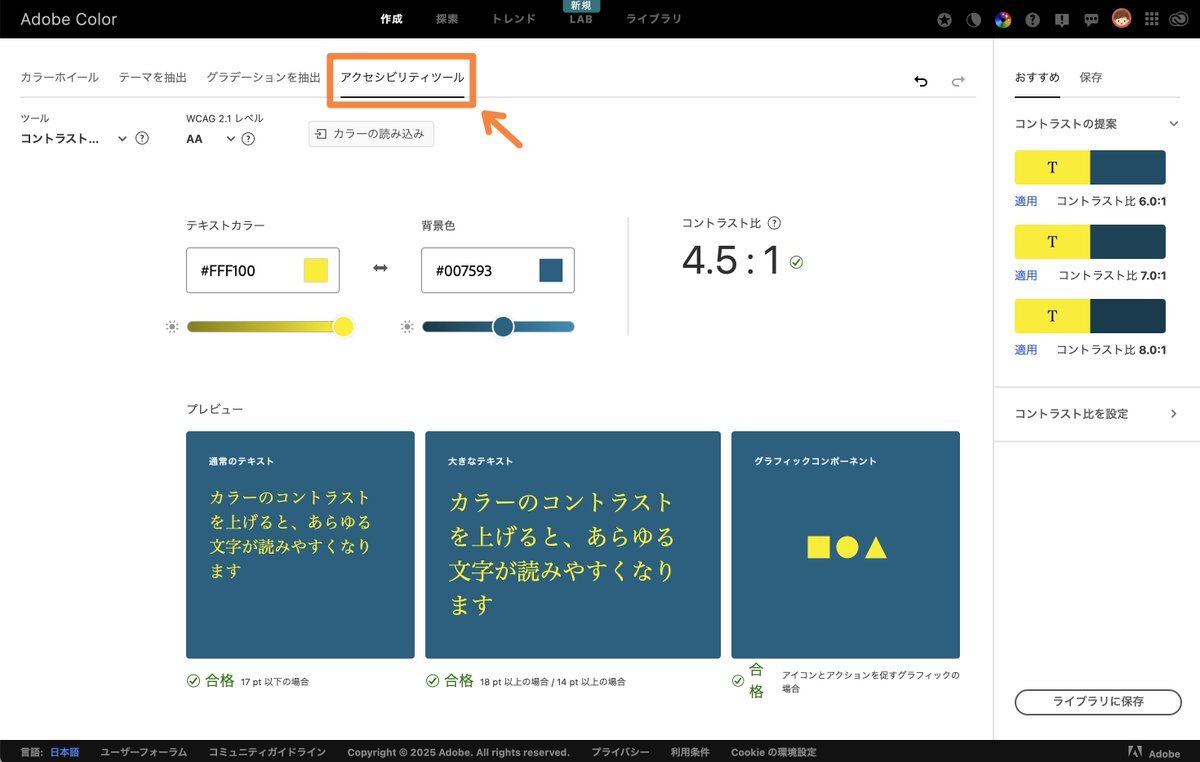Select the アクセシビリティツール tab
Image resolution: width=1200 pixels, height=762 pixels.
pyautogui.click(x=402, y=77)
